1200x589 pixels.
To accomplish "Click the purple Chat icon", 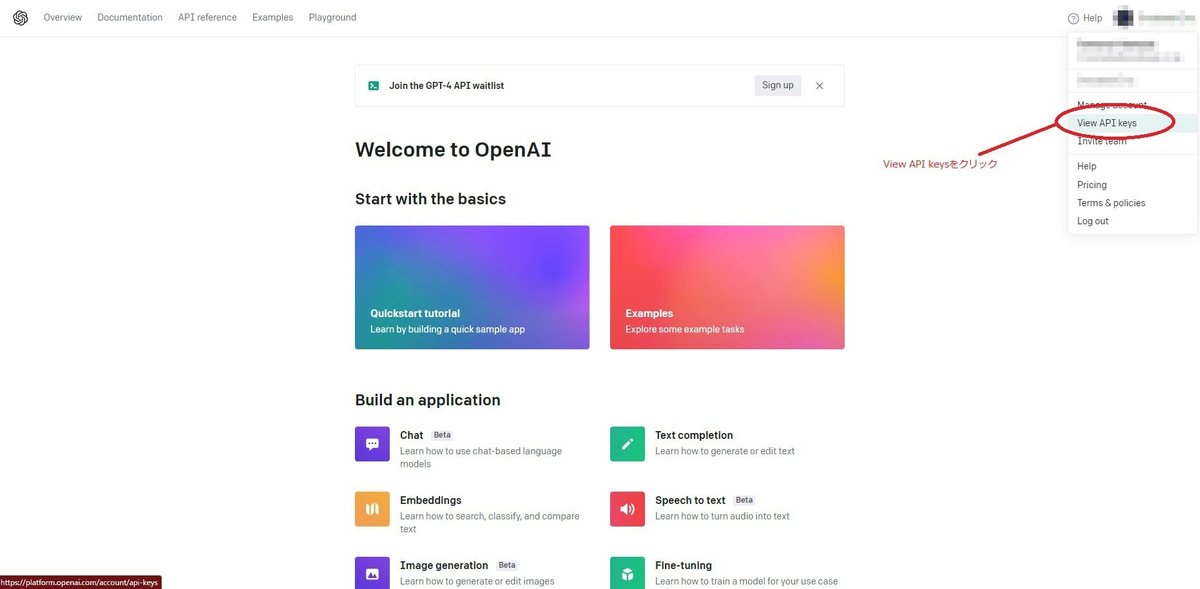I will tap(372, 444).
